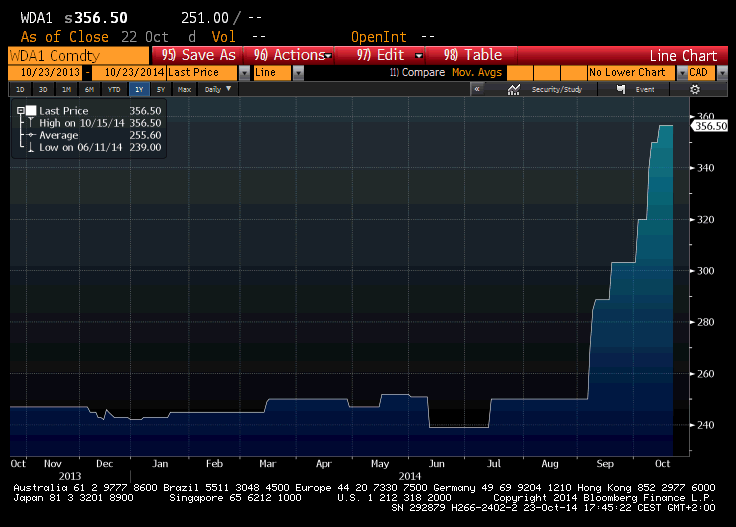This screenshot has height=527, width=736.
Task: Click the 'As of Close' header text
Action: click(x=65, y=37)
